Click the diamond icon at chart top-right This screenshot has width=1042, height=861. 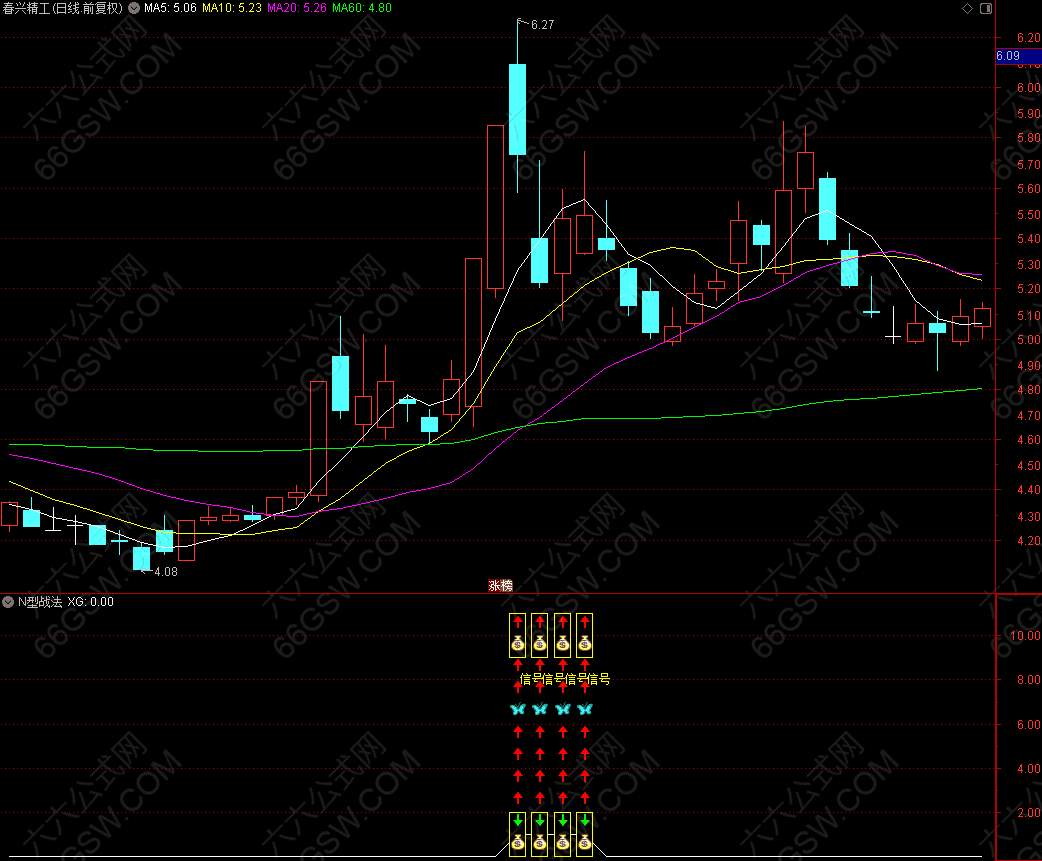(x=968, y=9)
